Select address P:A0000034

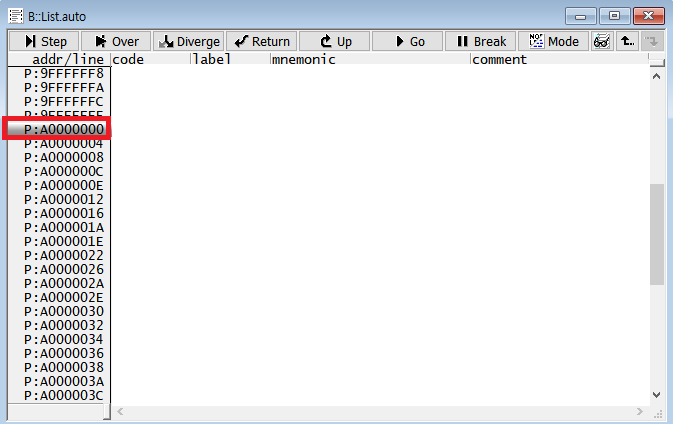(x=64, y=339)
